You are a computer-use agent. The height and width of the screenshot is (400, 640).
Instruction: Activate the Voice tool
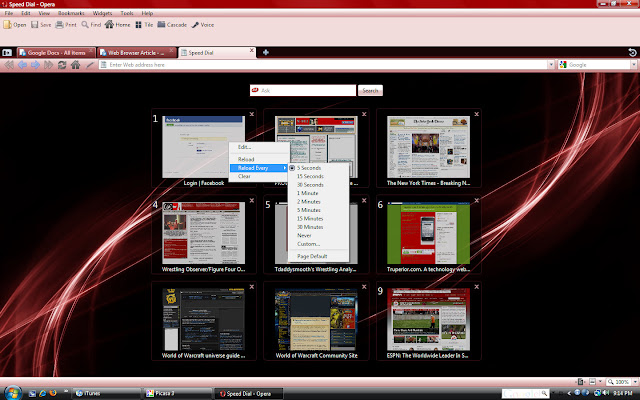(x=203, y=25)
